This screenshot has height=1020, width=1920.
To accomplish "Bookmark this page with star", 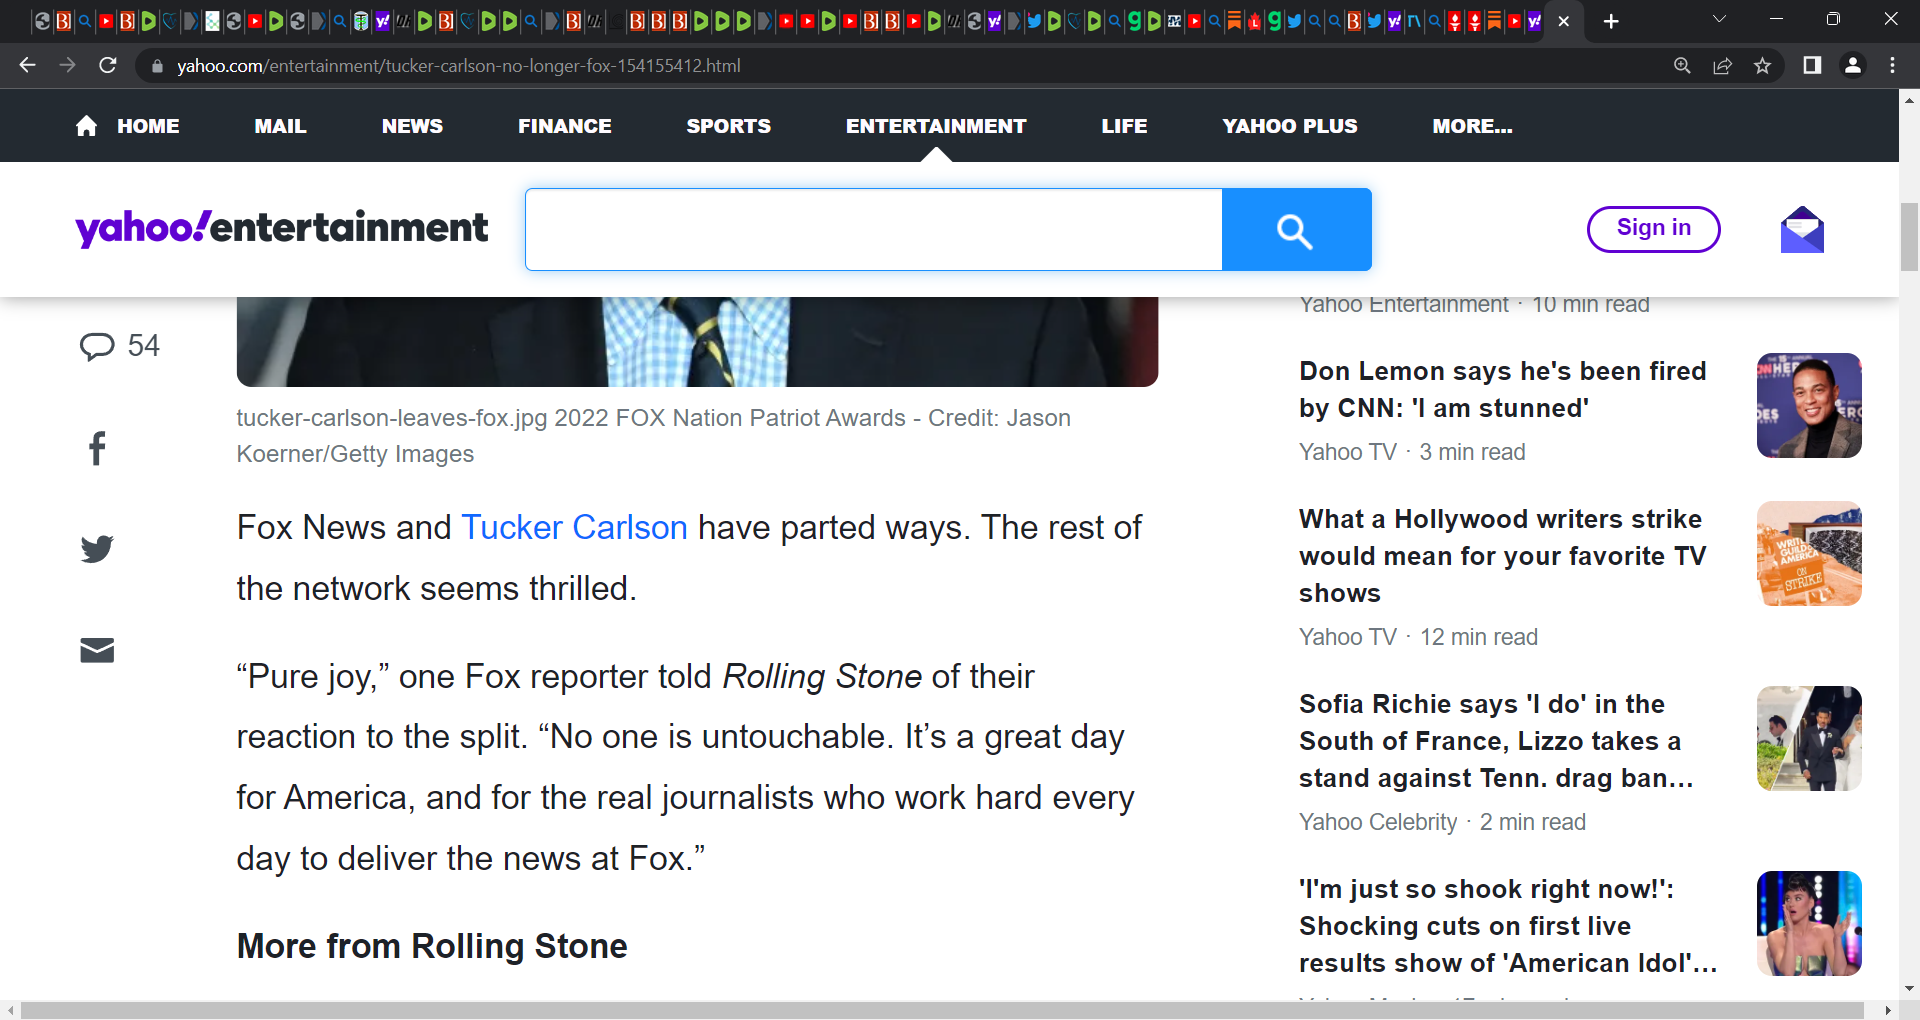I will [x=1762, y=65].
